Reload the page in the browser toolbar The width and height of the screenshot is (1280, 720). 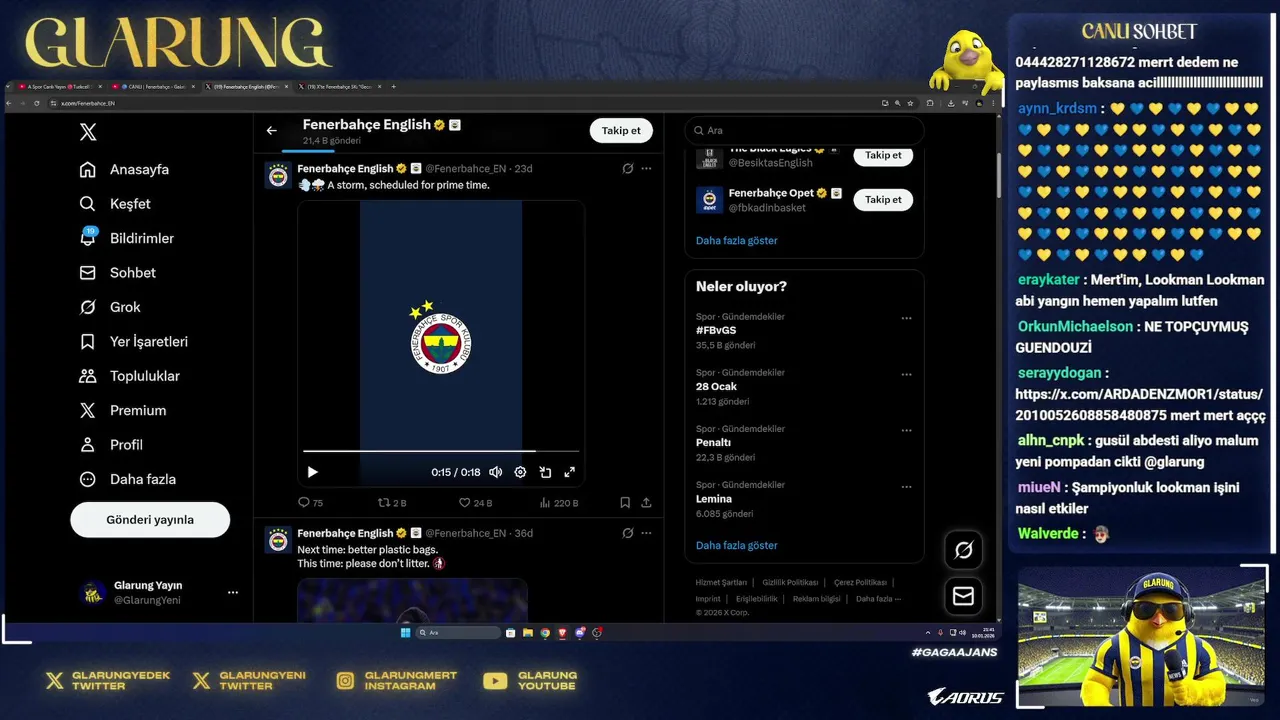pos(37,103)
